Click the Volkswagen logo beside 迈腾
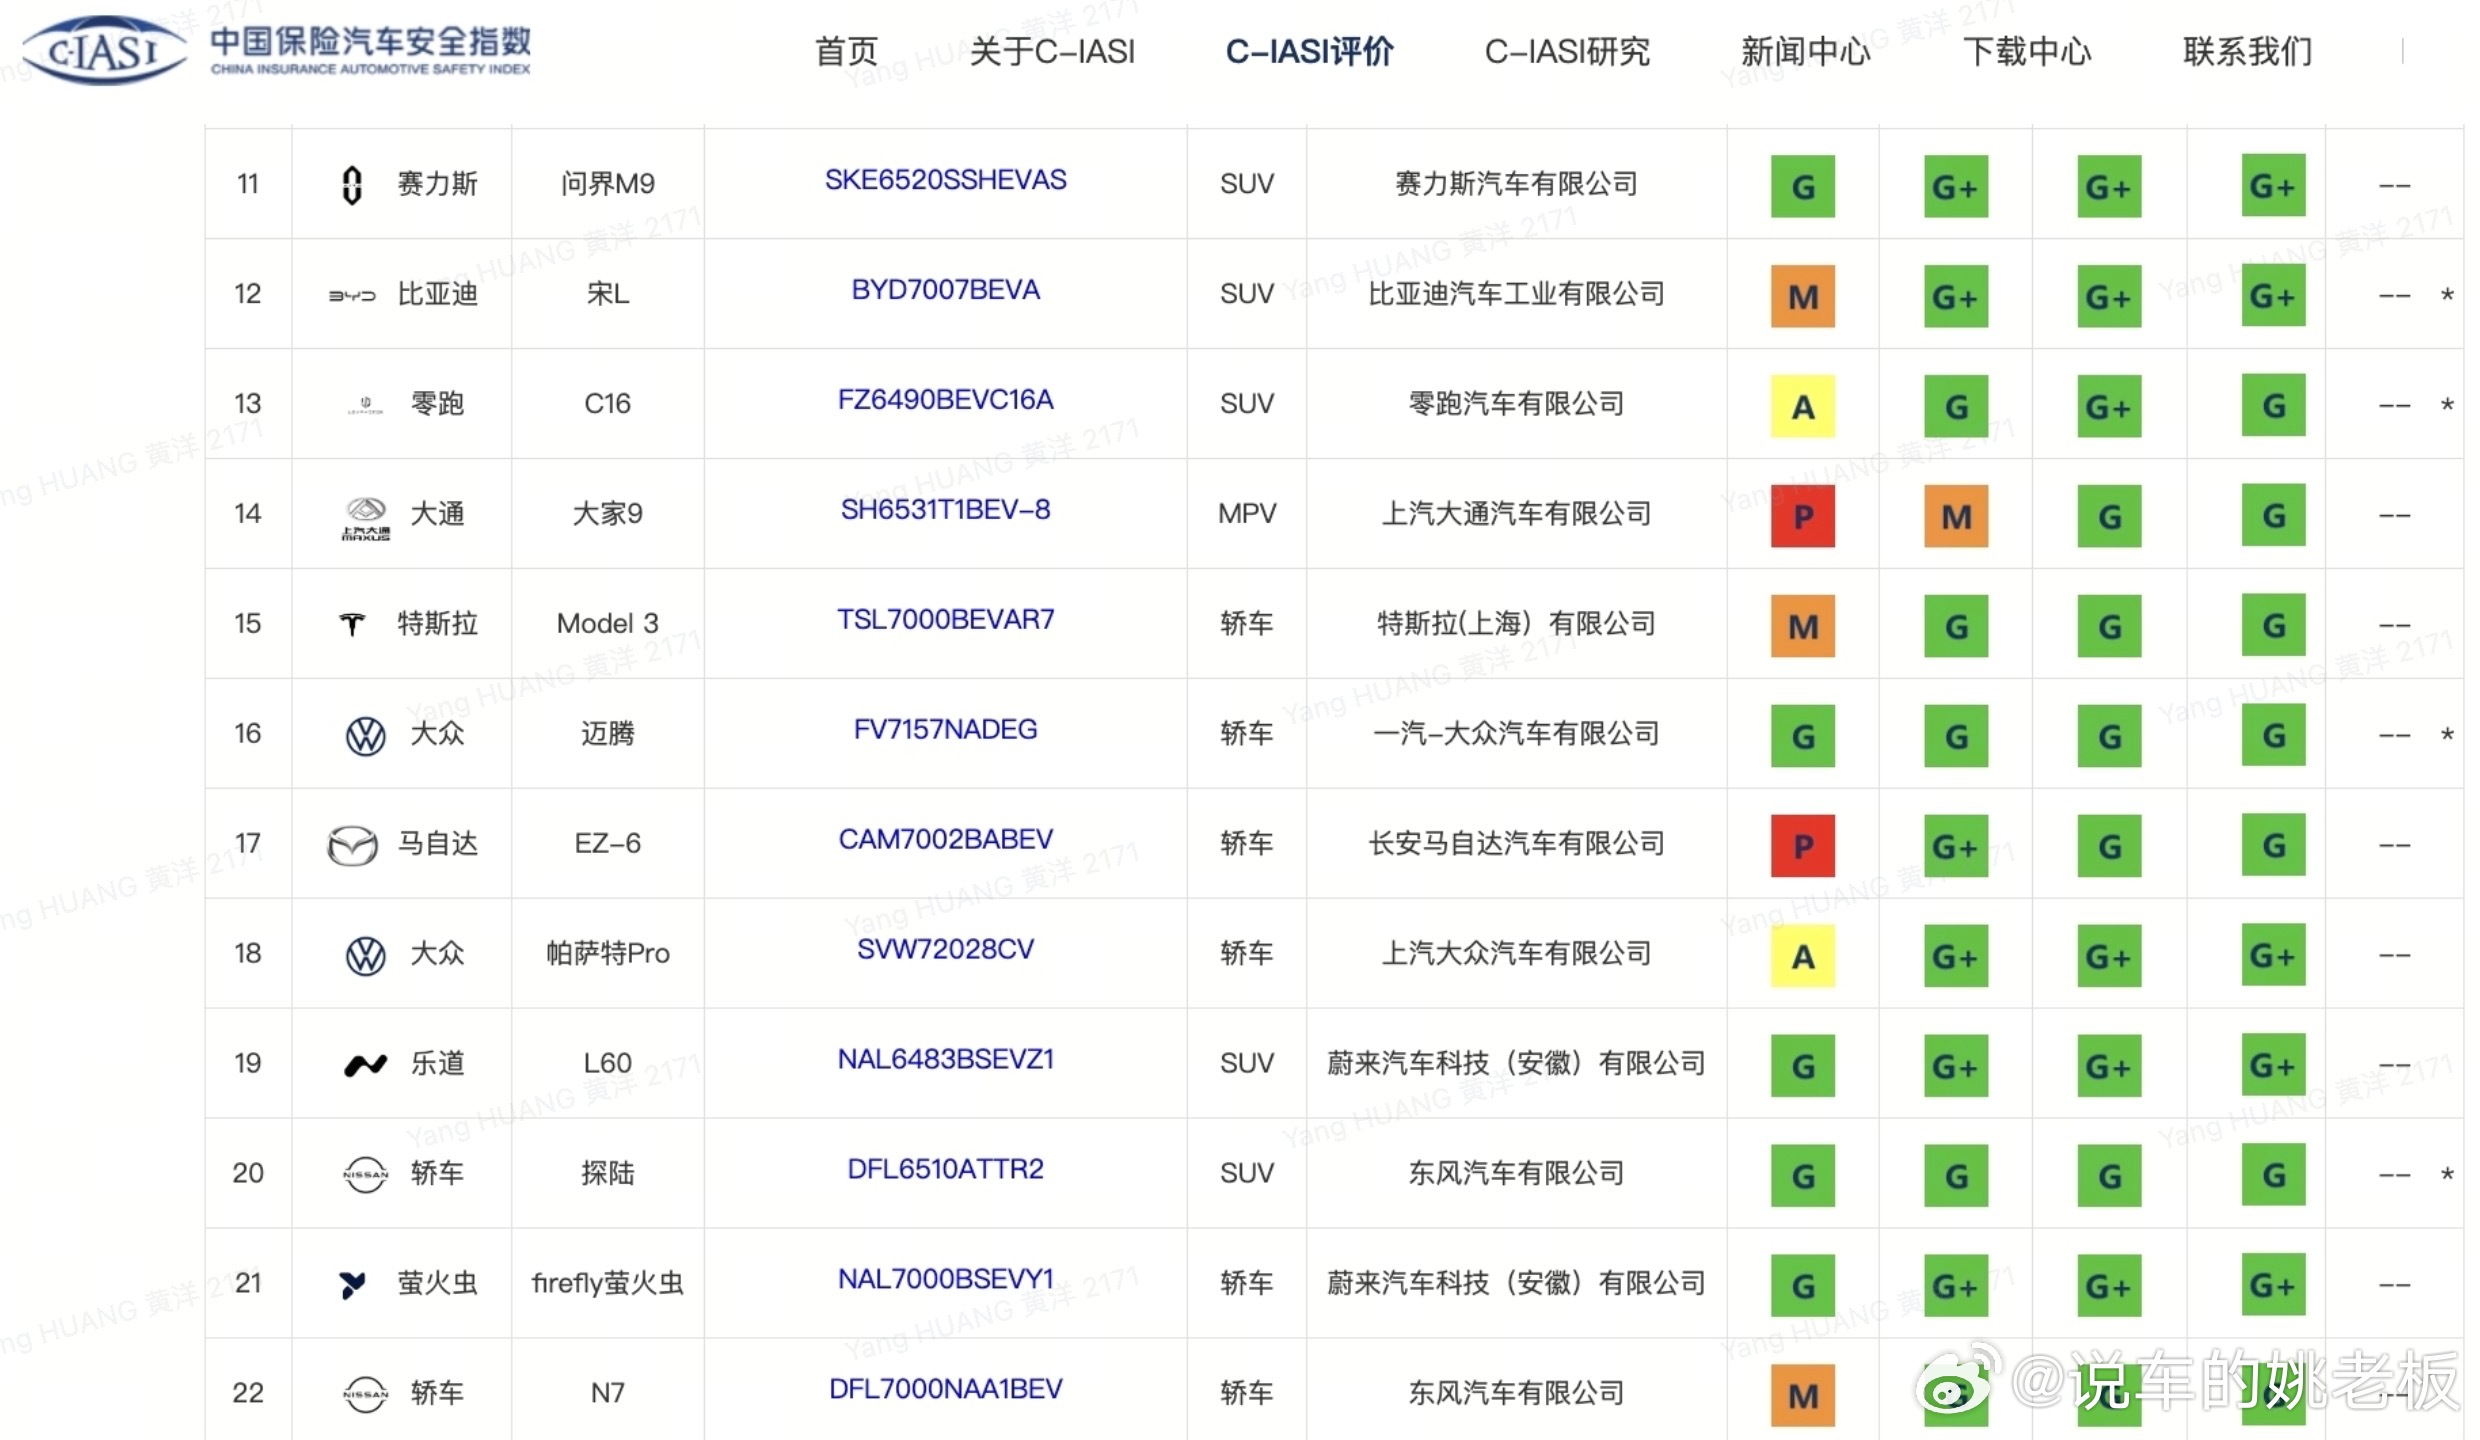Screen dimensions: 2480x1440 366,736
